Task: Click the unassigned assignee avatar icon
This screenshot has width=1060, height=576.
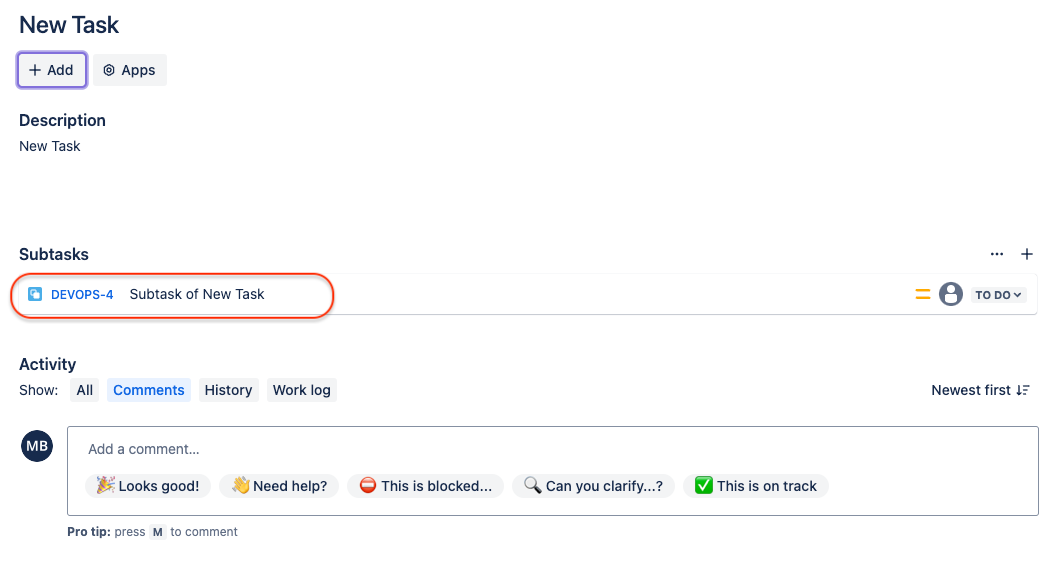Action: point(951,294)
